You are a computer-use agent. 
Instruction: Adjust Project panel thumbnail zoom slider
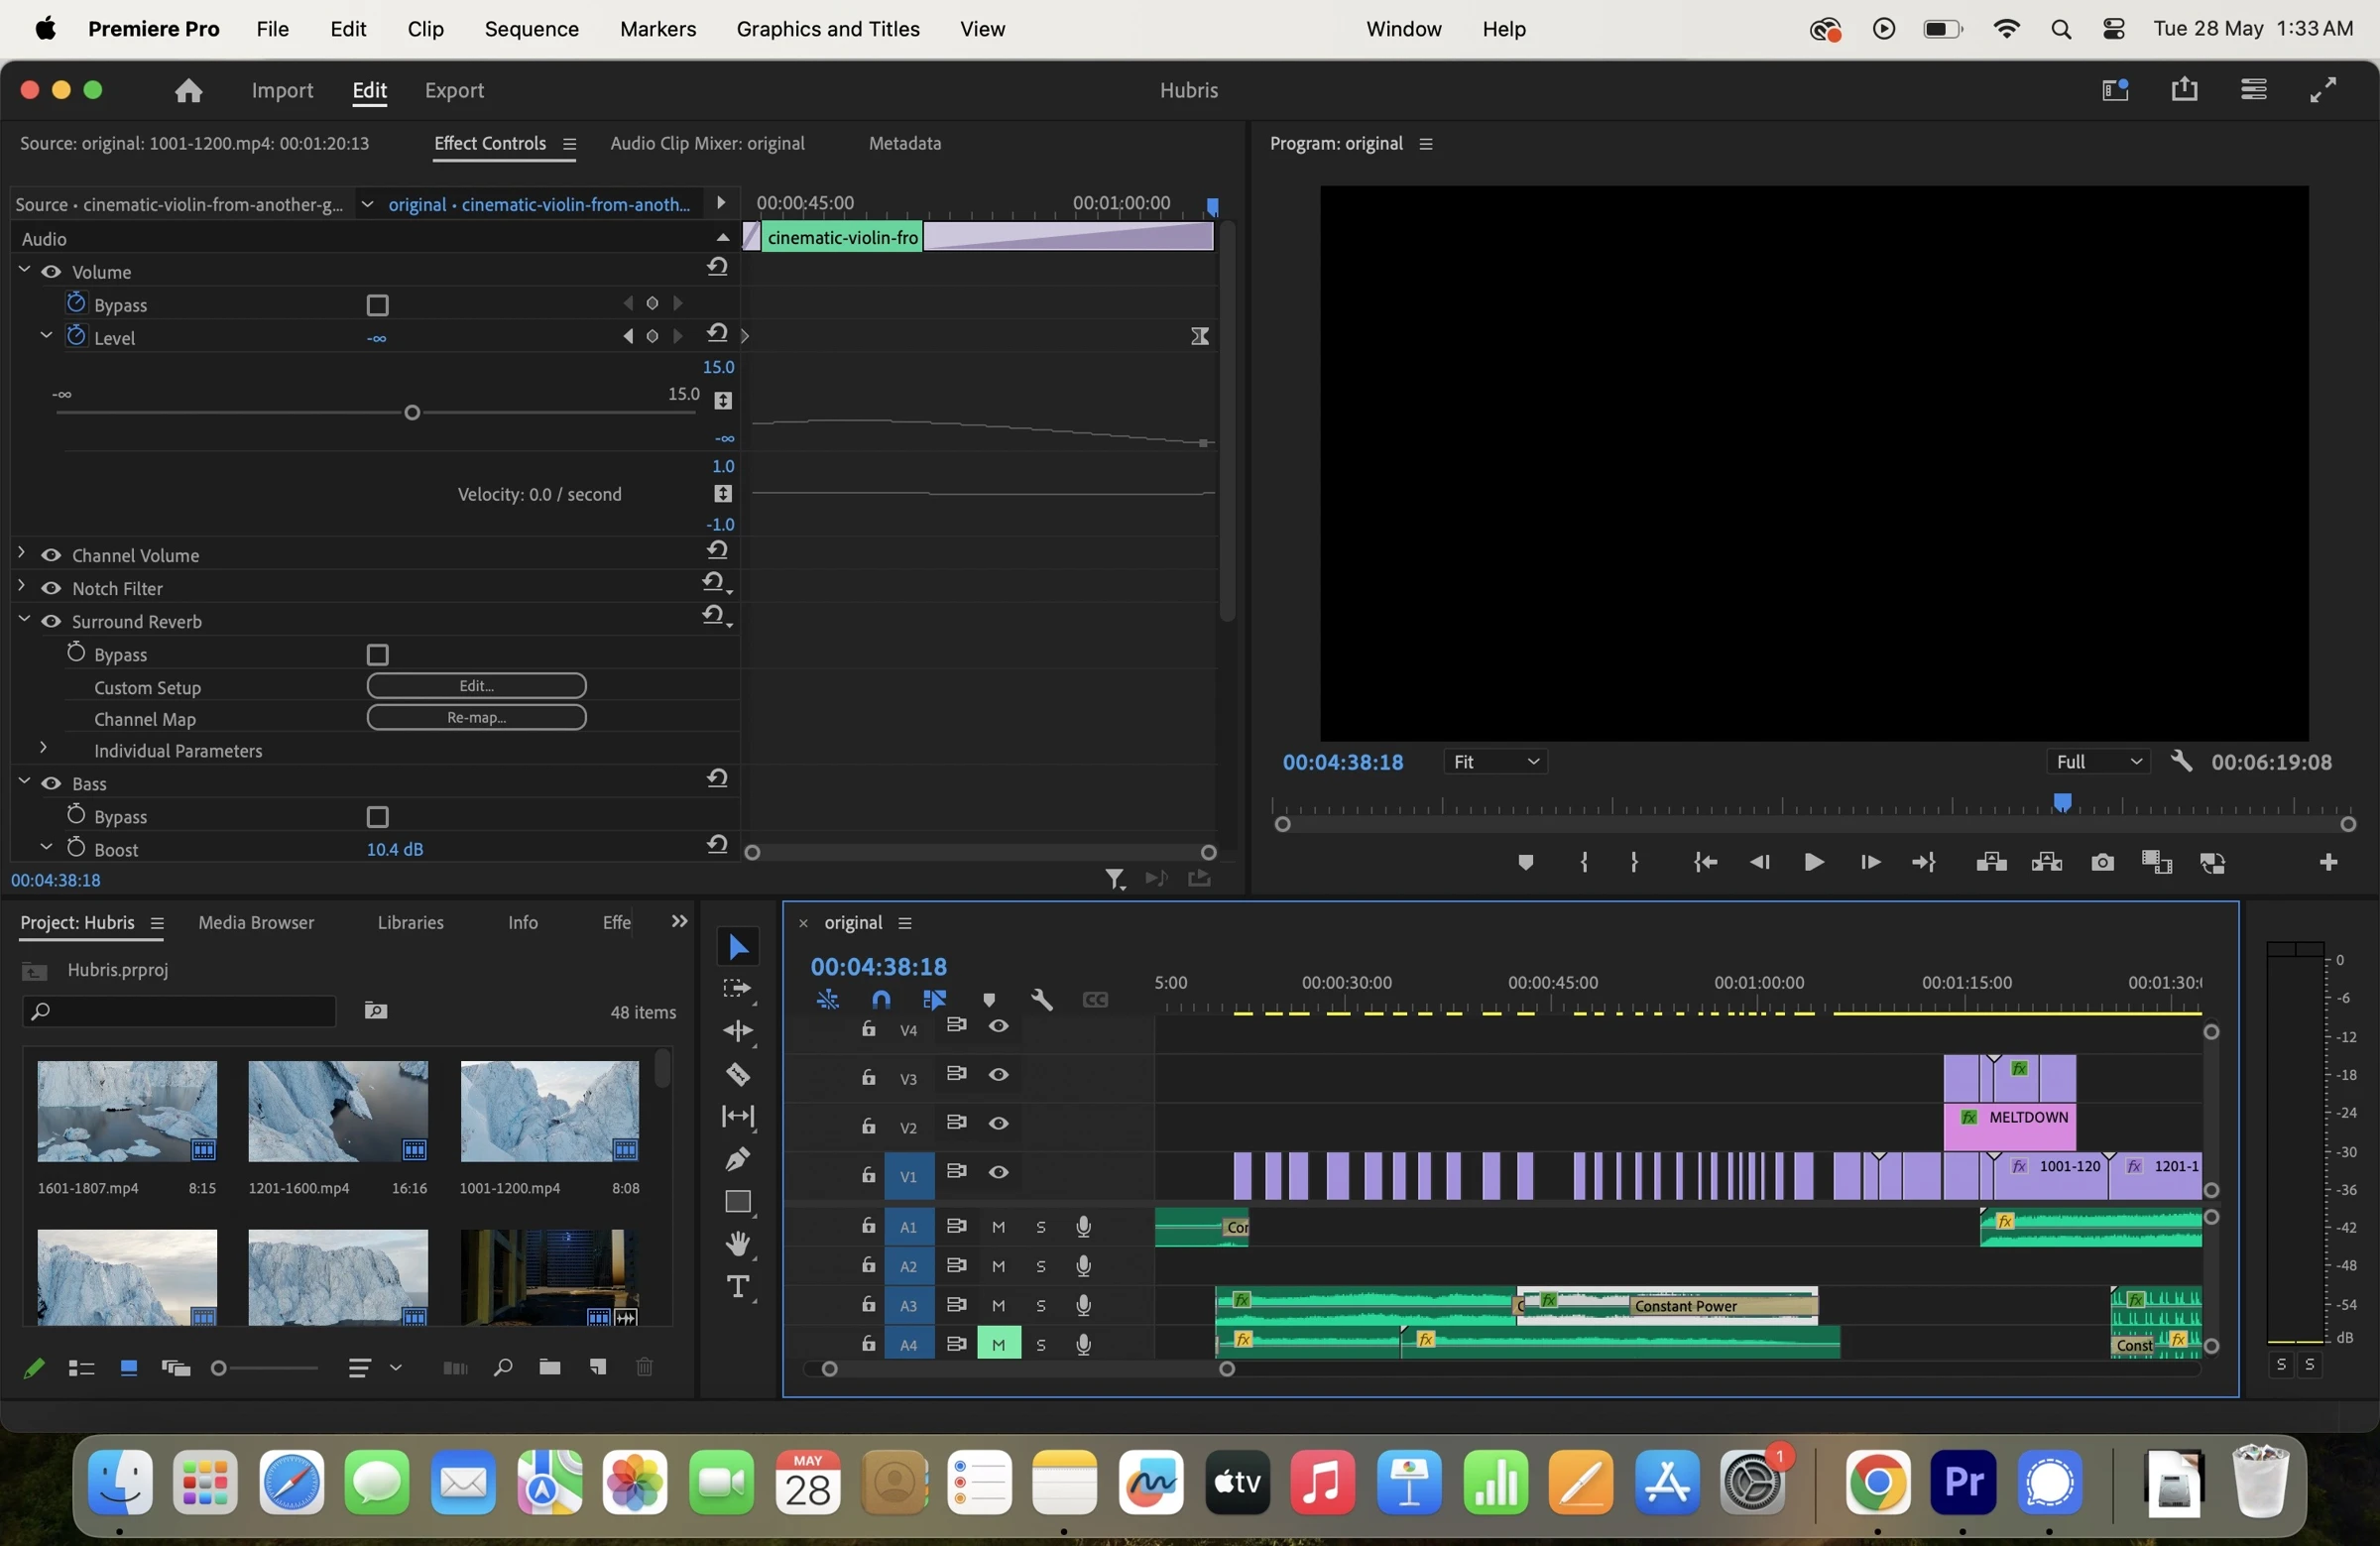219,1368
